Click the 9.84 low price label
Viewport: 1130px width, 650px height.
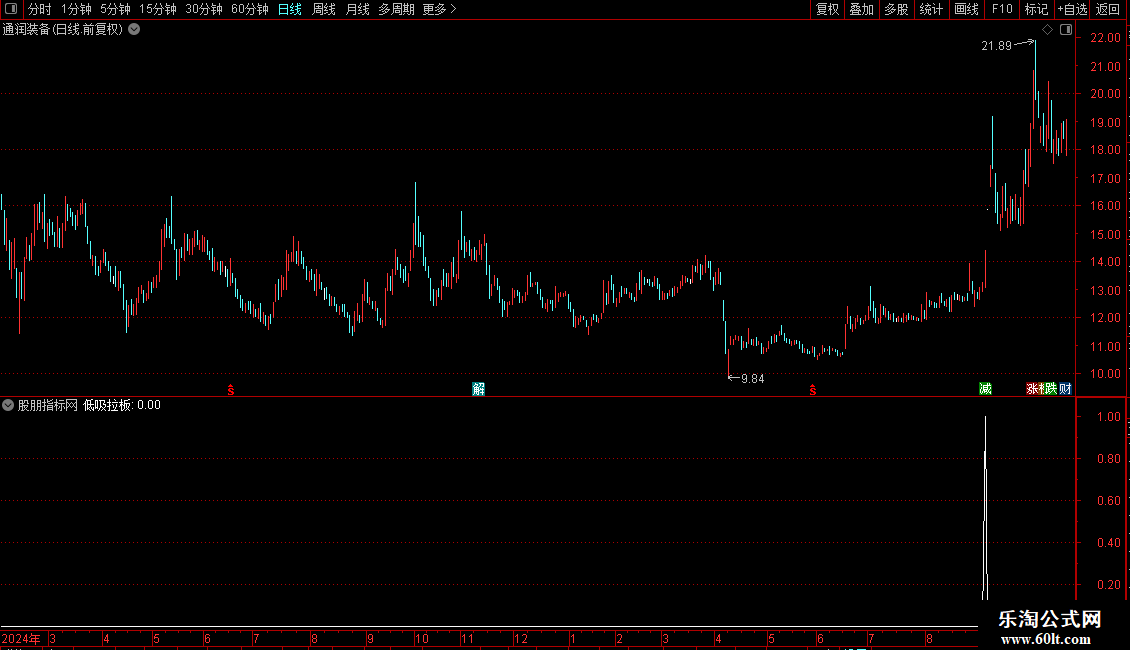pos(752,379)
